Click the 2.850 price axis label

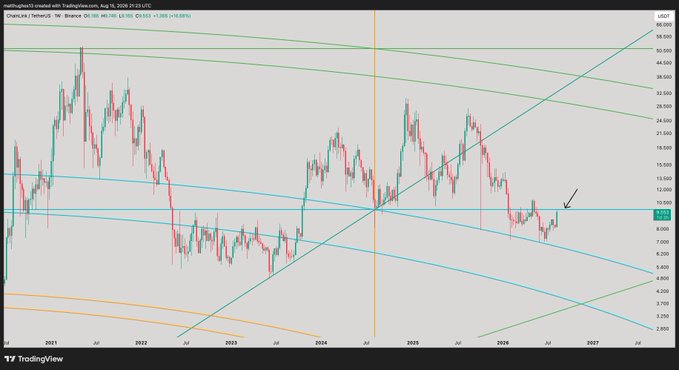click(x=663, y=329)
